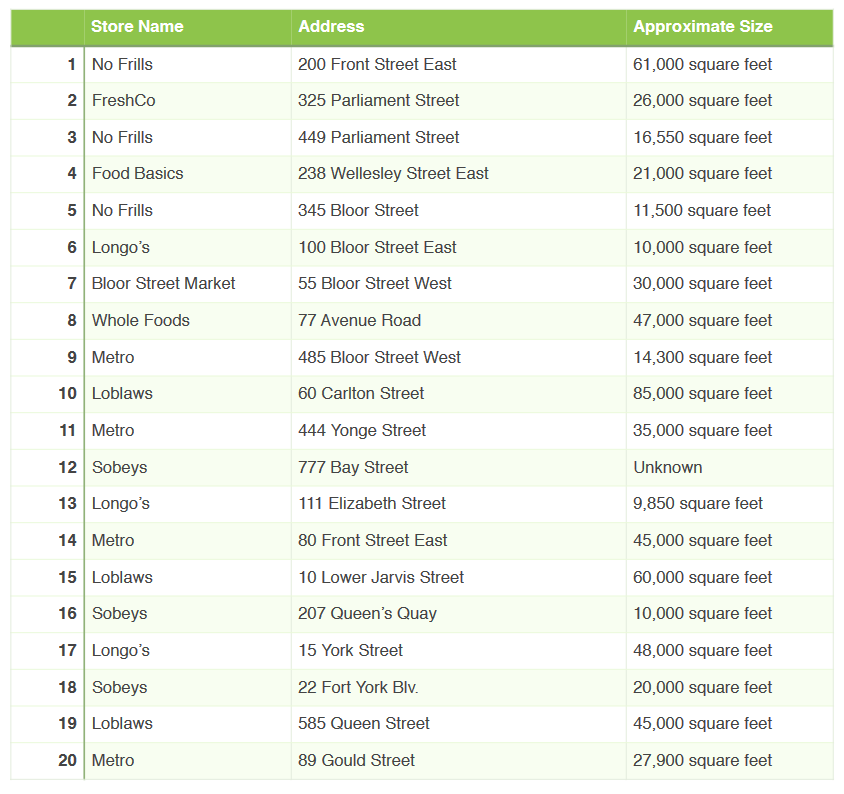Click the 585 Queen Street address

[364, 724]
